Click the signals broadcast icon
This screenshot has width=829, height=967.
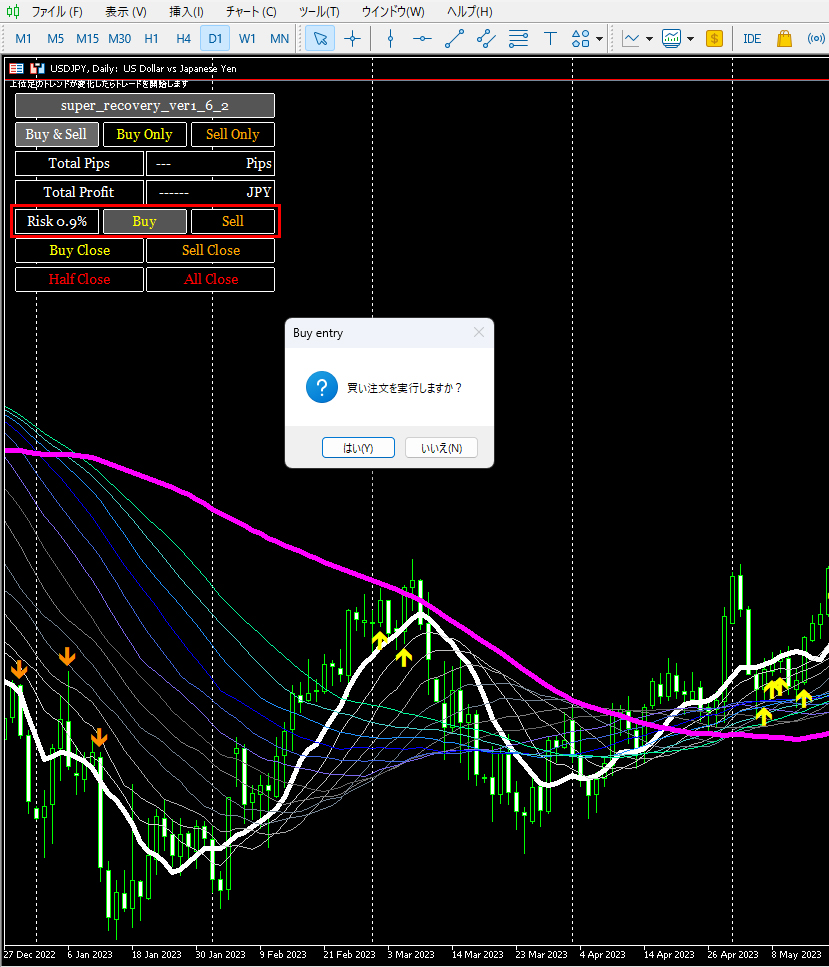click(816, 39)
